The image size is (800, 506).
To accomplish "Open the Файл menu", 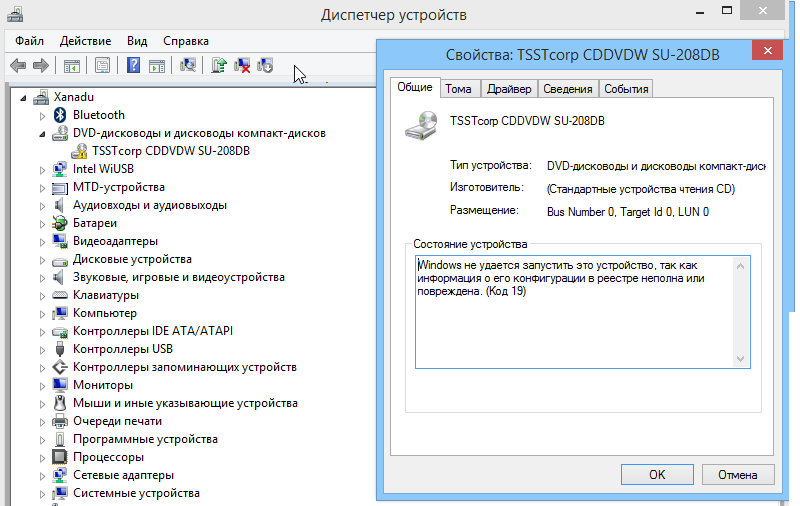I will click(29, 41).
